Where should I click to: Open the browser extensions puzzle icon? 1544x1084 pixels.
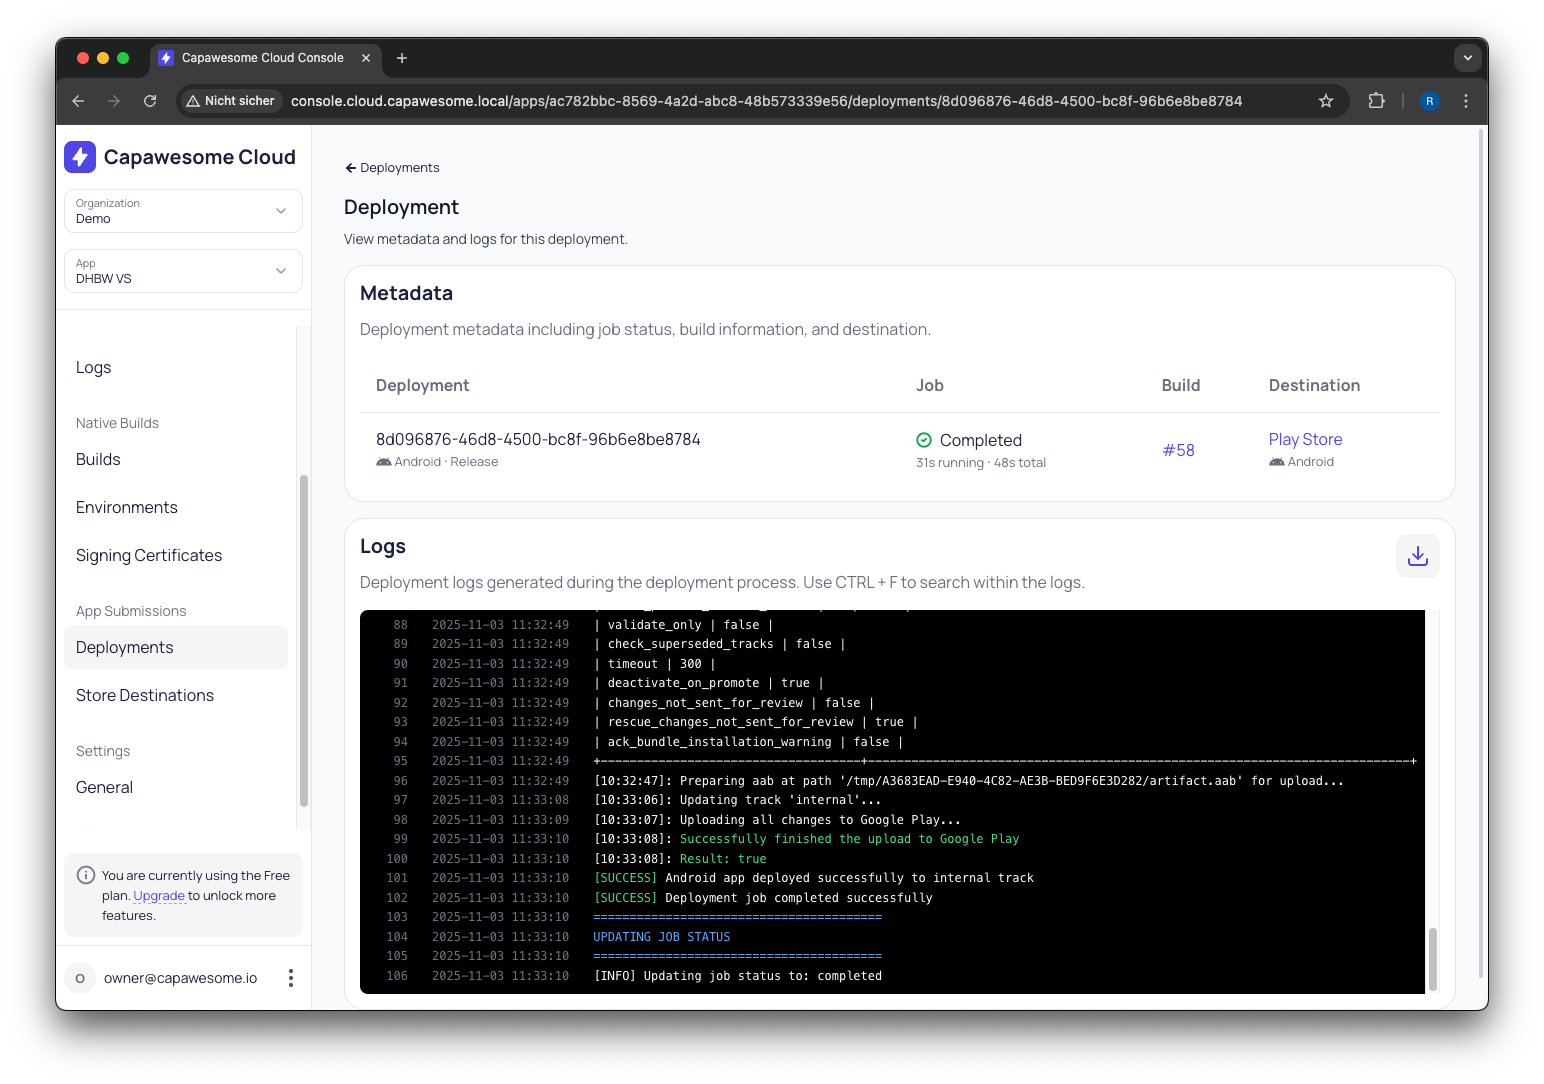coord(1376,101)
